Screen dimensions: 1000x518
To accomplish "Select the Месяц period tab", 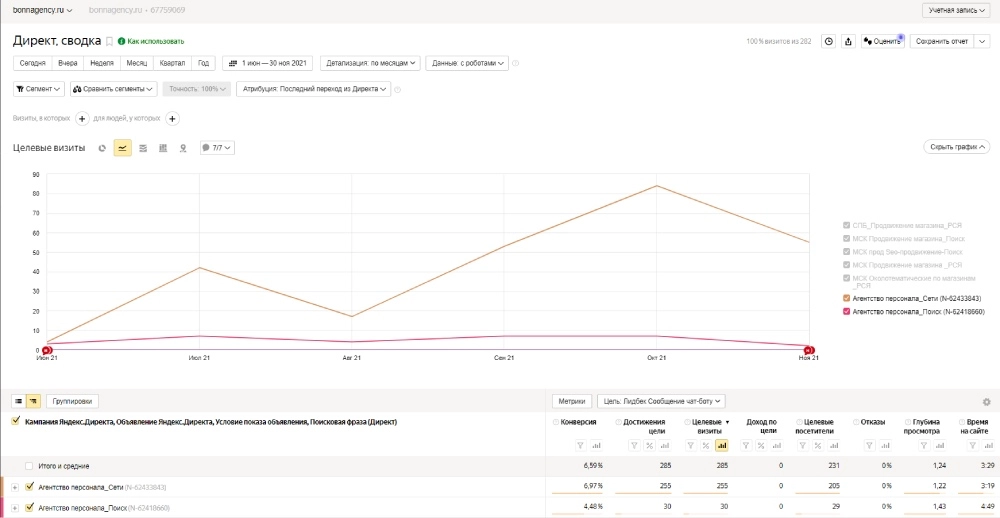I will [136, 63].
